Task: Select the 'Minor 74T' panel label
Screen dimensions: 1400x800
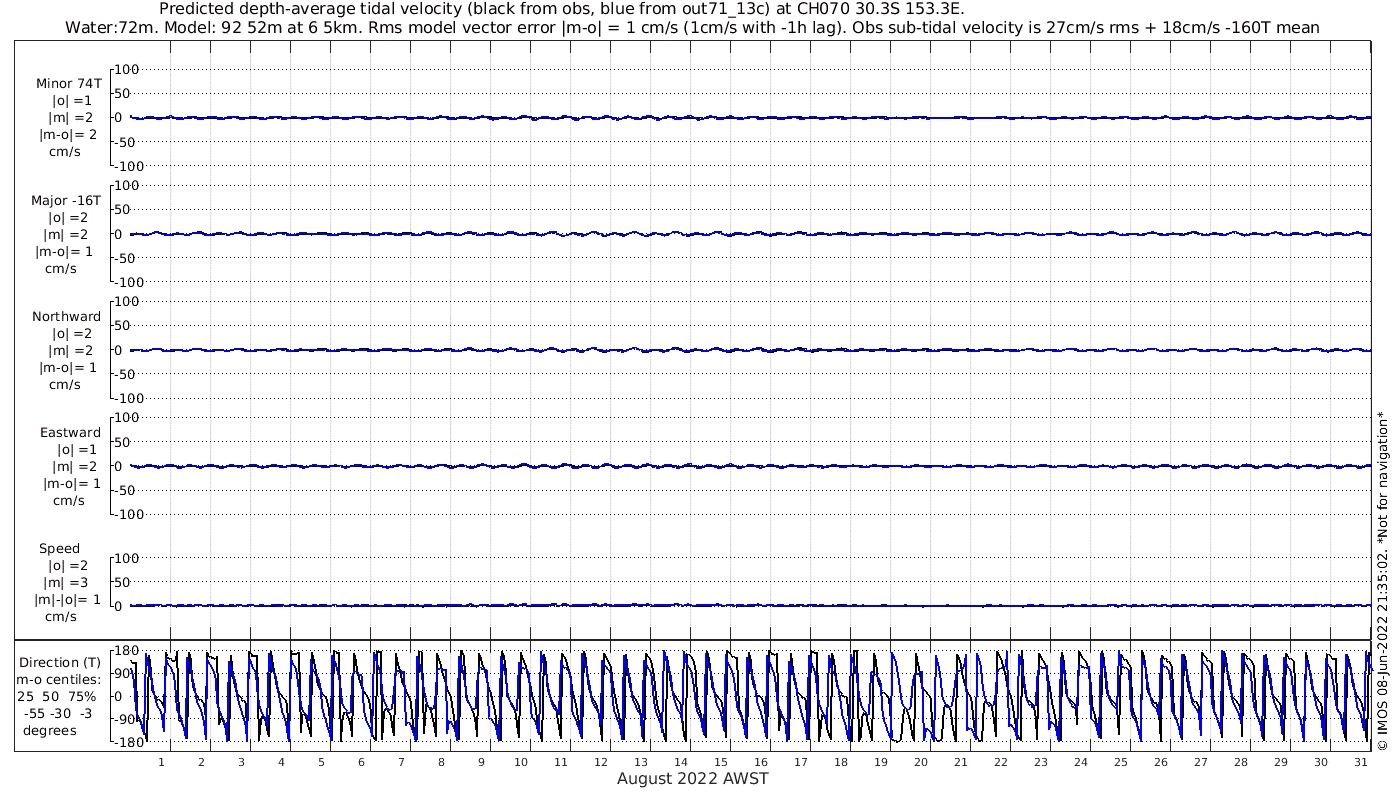Action: [68, 84]
